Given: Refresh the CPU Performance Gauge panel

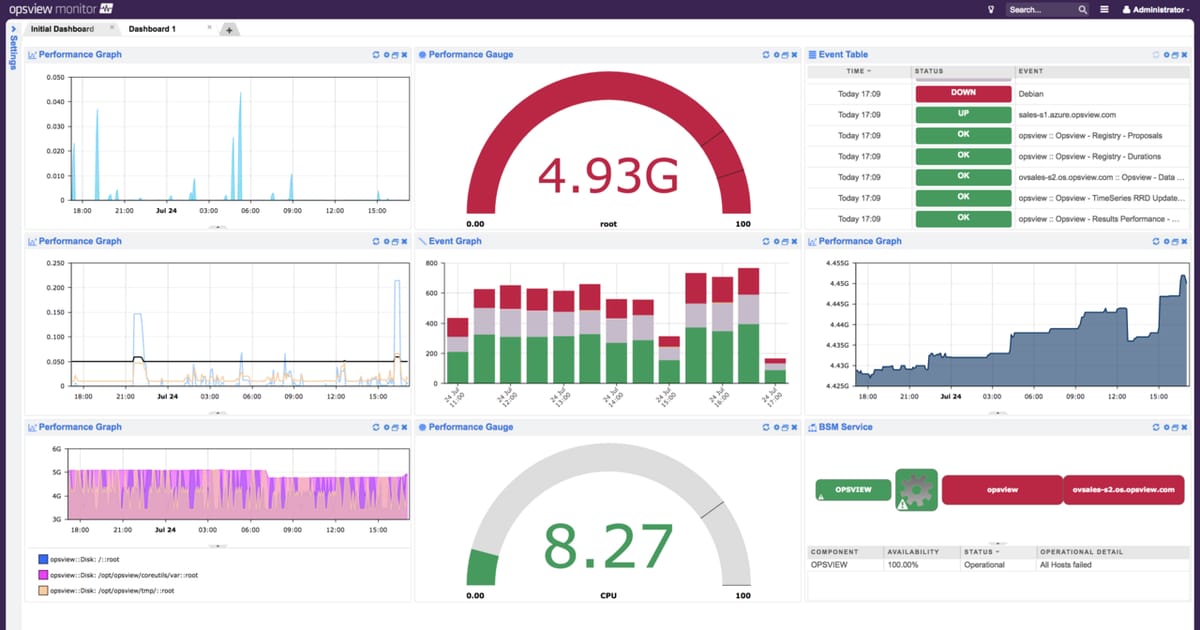Looking at the screenshot, I should point(765,427).
